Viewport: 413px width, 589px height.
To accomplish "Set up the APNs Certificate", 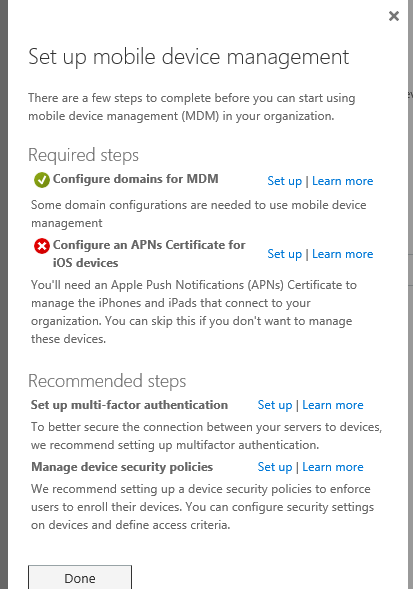I will point(284,254).
